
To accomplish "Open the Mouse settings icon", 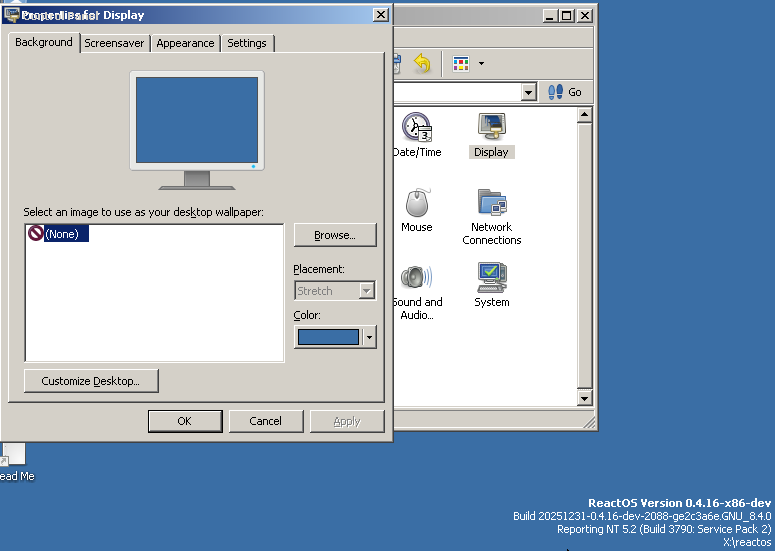I will (417, 204).
